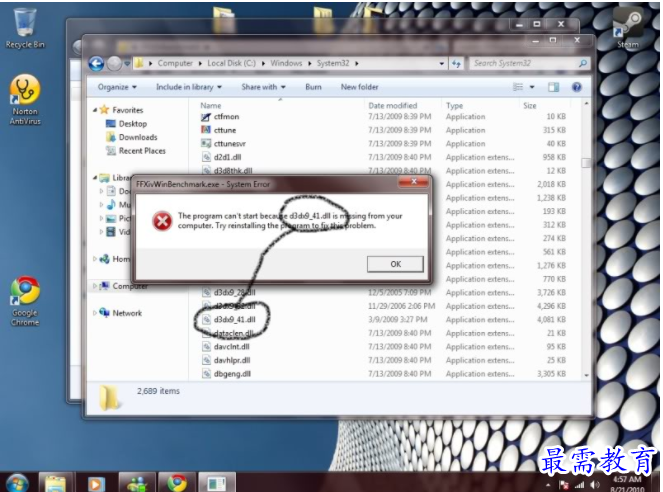Open Chrome from the taskbar
663x492 pixels.
[177, 483]
